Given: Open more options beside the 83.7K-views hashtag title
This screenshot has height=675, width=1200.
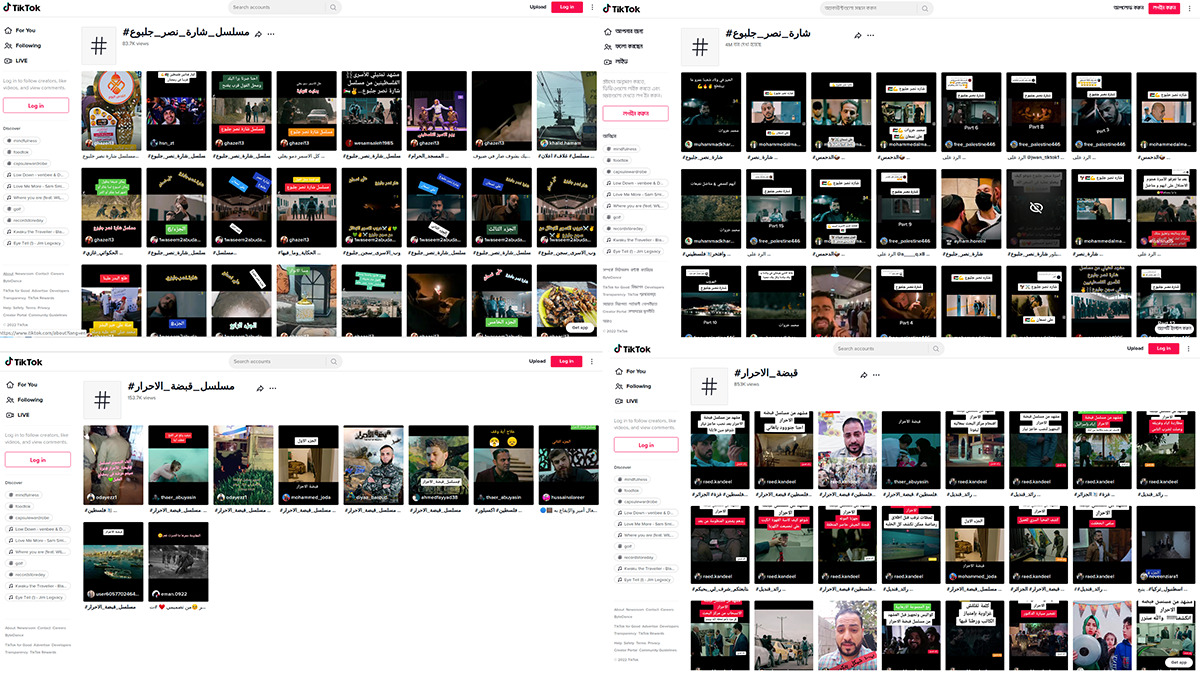Looking at the screenshot, I should point(272,34).
